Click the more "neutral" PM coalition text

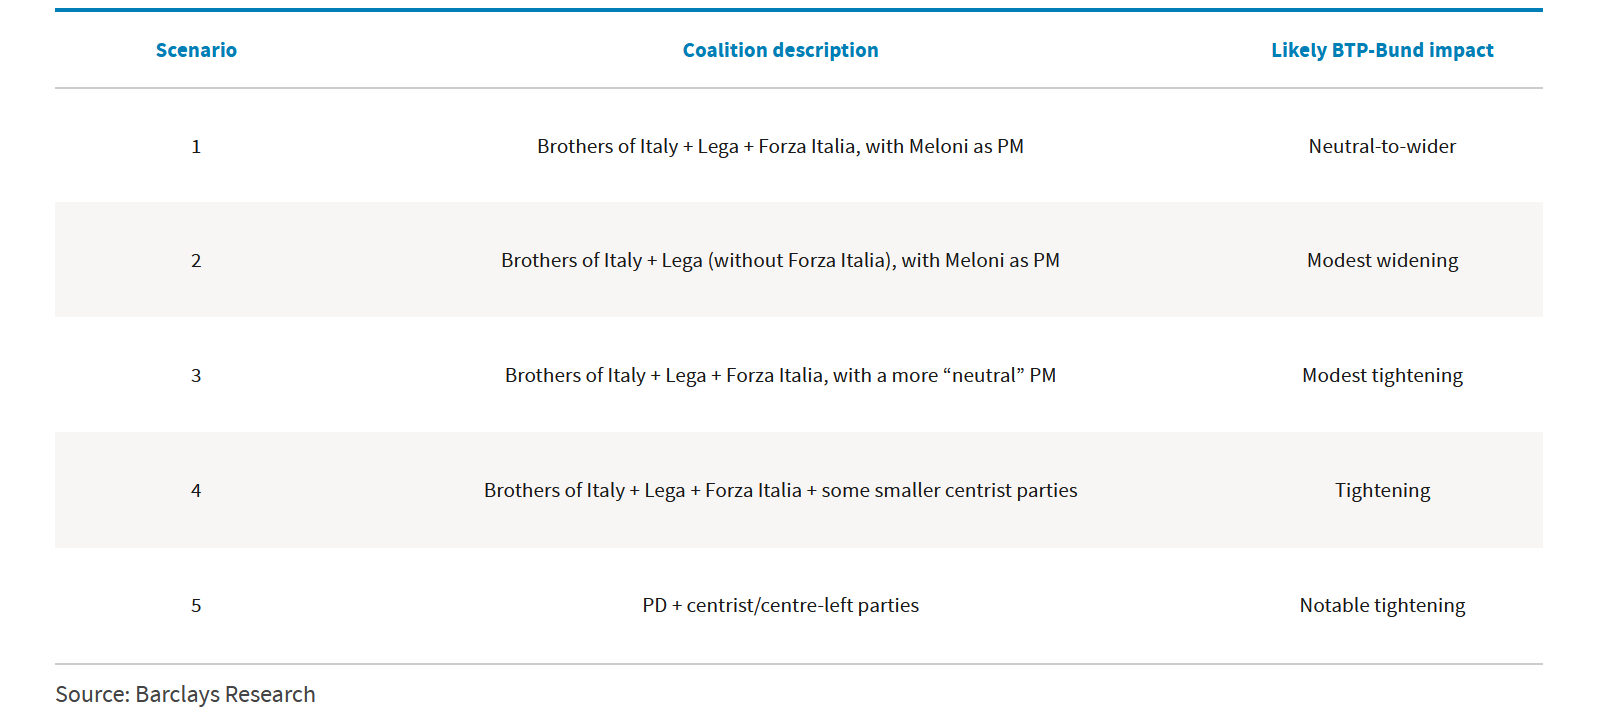click(x=780, y=375)
